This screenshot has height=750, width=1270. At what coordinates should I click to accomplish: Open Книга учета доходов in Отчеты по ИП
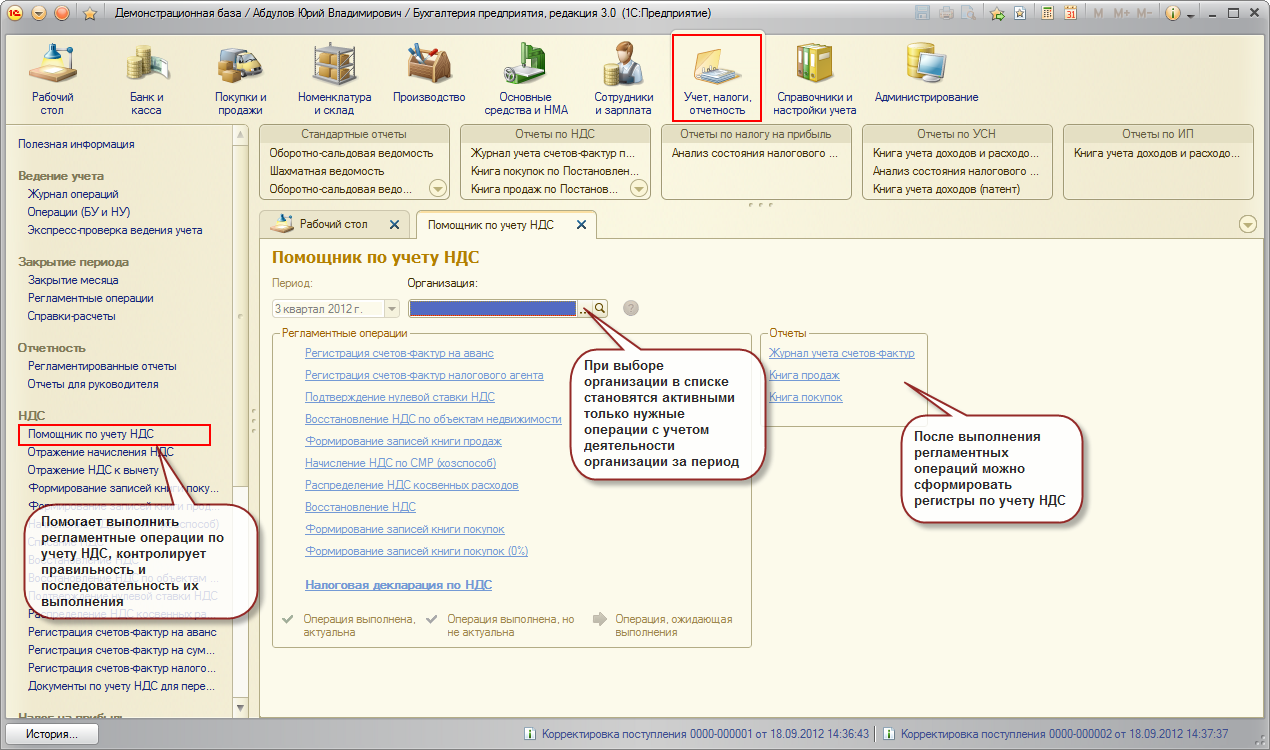click(1157, 153)
